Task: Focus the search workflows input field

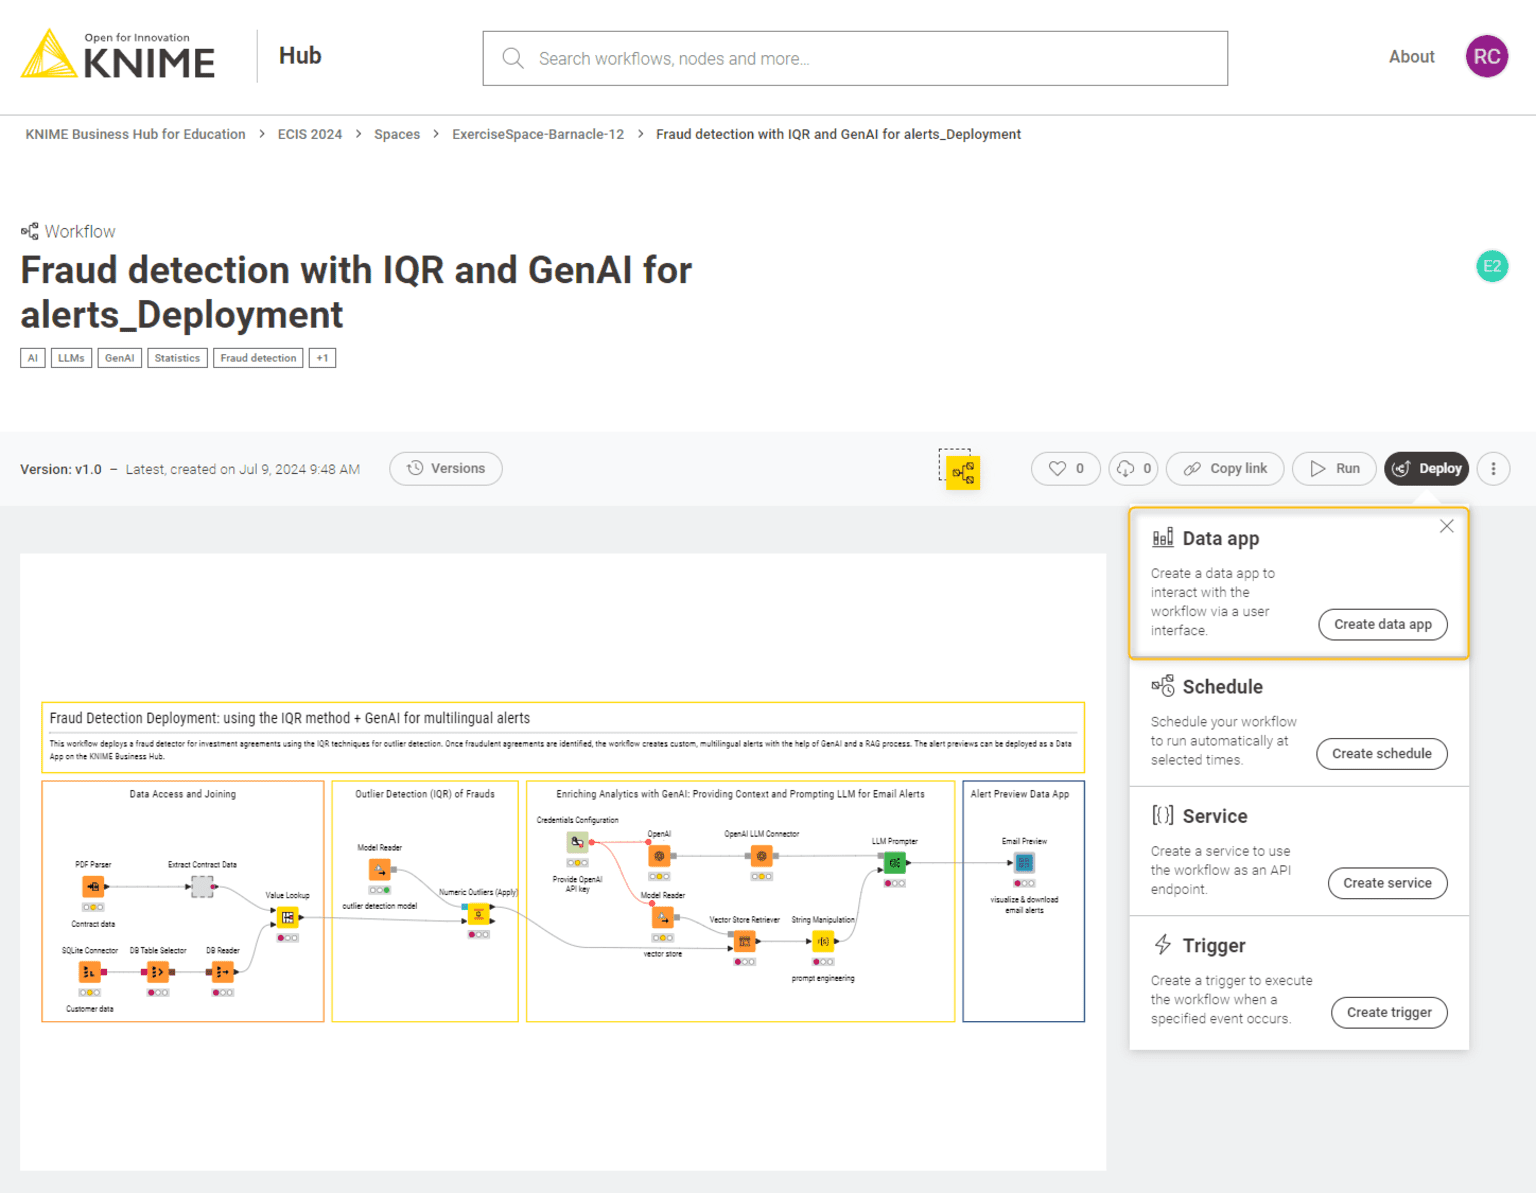Action: click(855, 58)
